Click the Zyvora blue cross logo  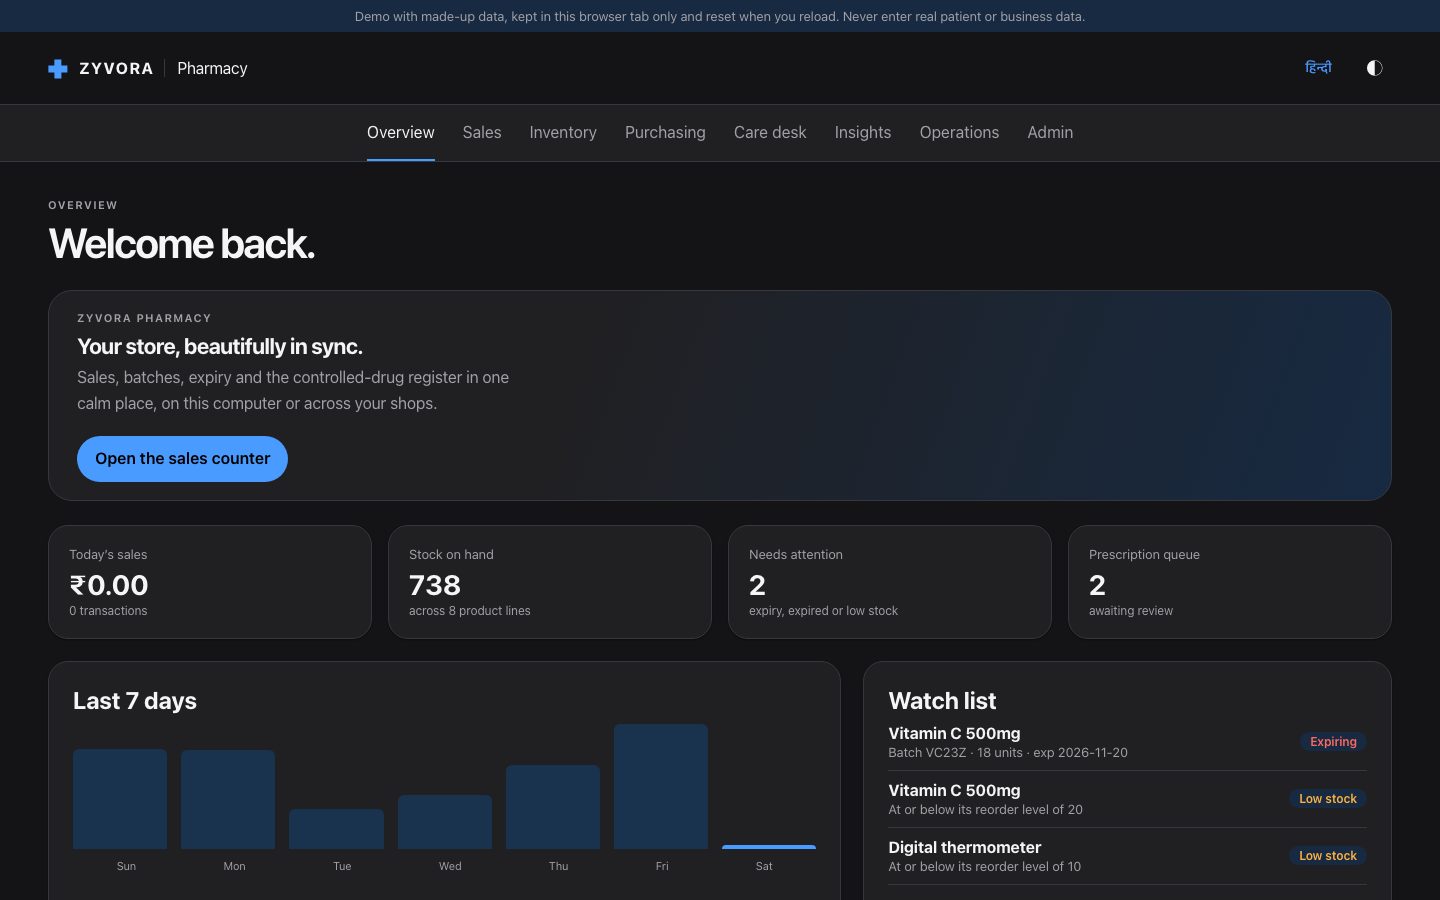tap(58, 68)
